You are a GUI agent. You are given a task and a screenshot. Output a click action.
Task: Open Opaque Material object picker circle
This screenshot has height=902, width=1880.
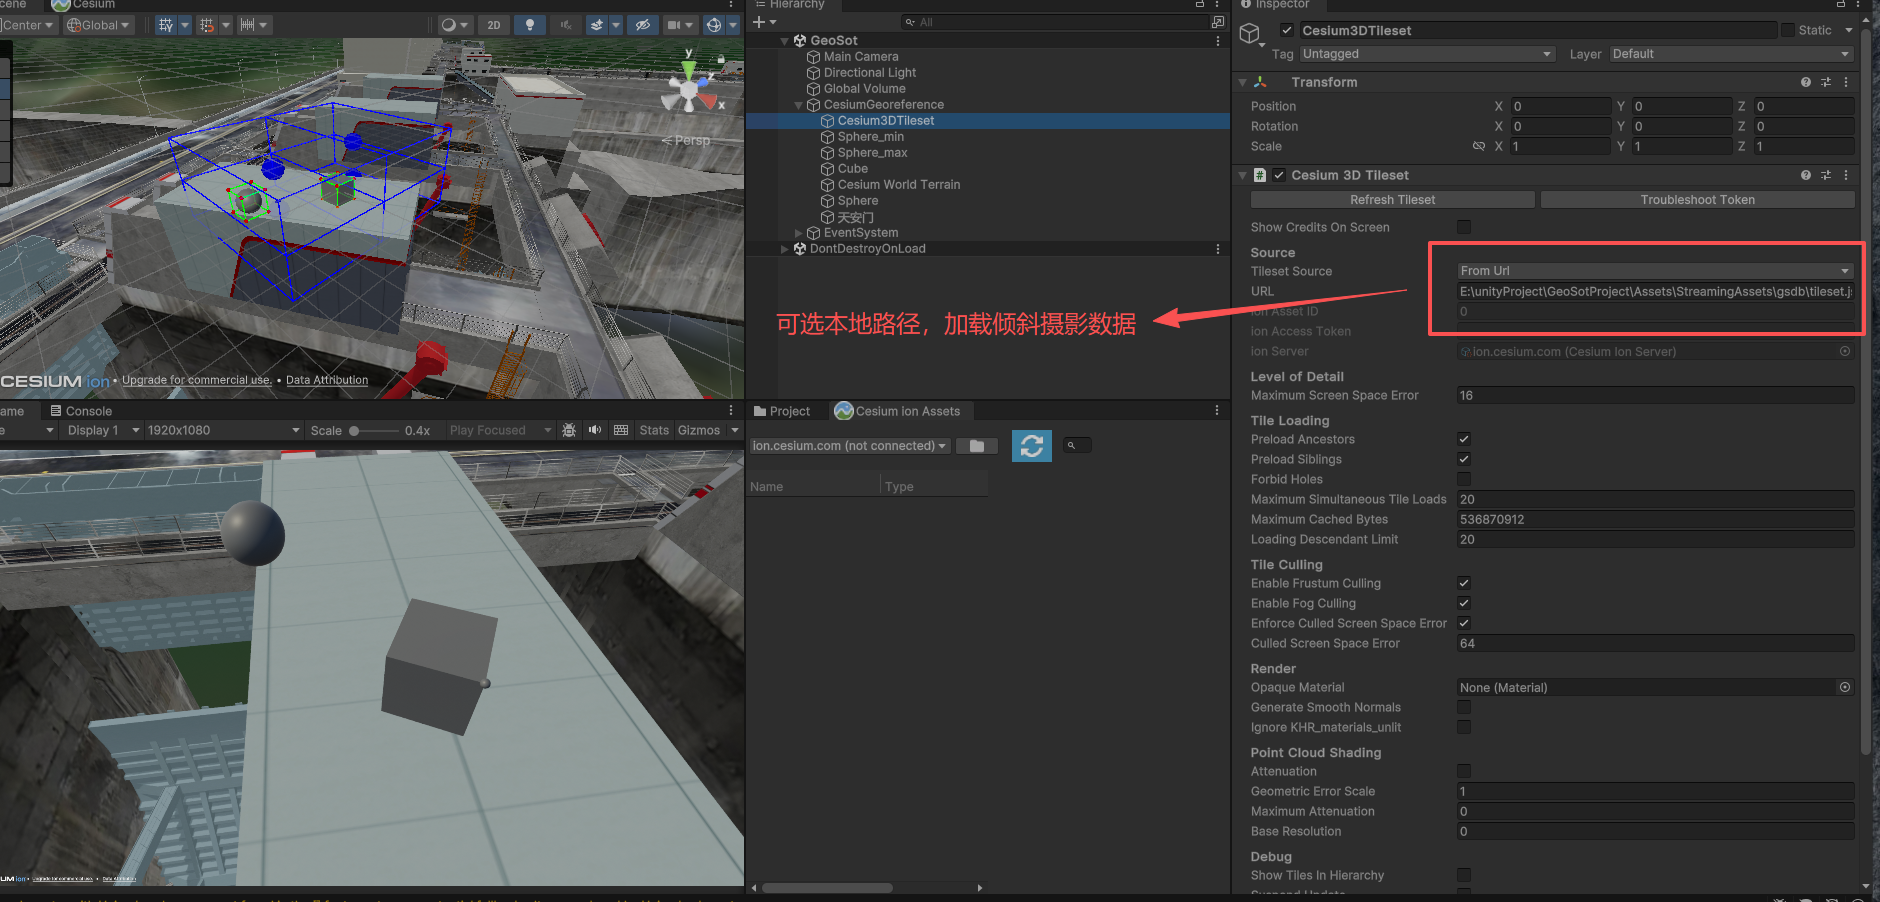1845,687
